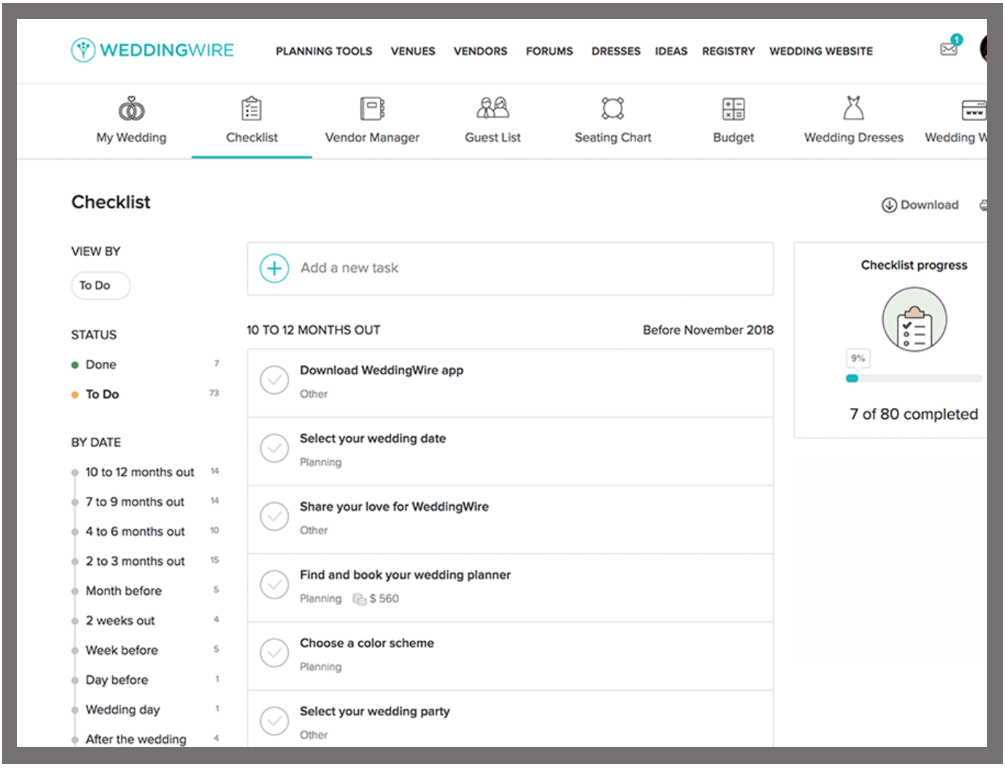Click the plus icon to add a task
Image resolution: width=1005 pixels, height=768 pixels.
click(x=274, y=268)
